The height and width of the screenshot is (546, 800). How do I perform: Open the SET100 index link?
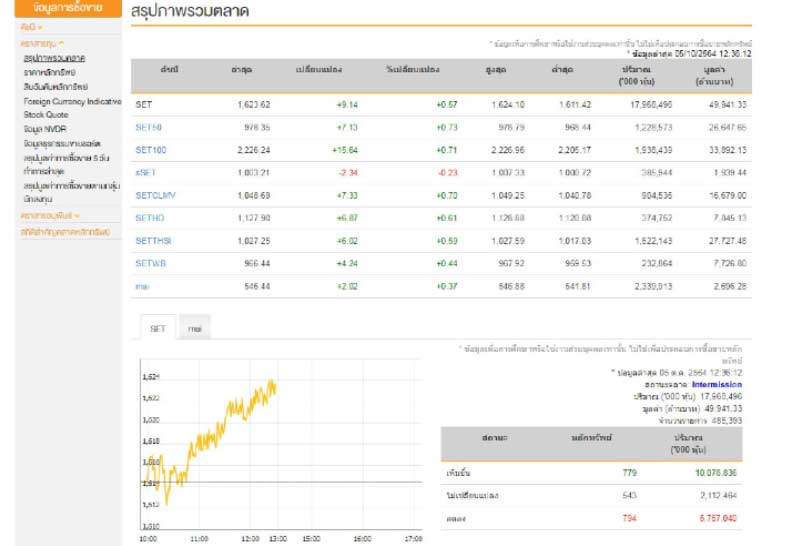151,150
